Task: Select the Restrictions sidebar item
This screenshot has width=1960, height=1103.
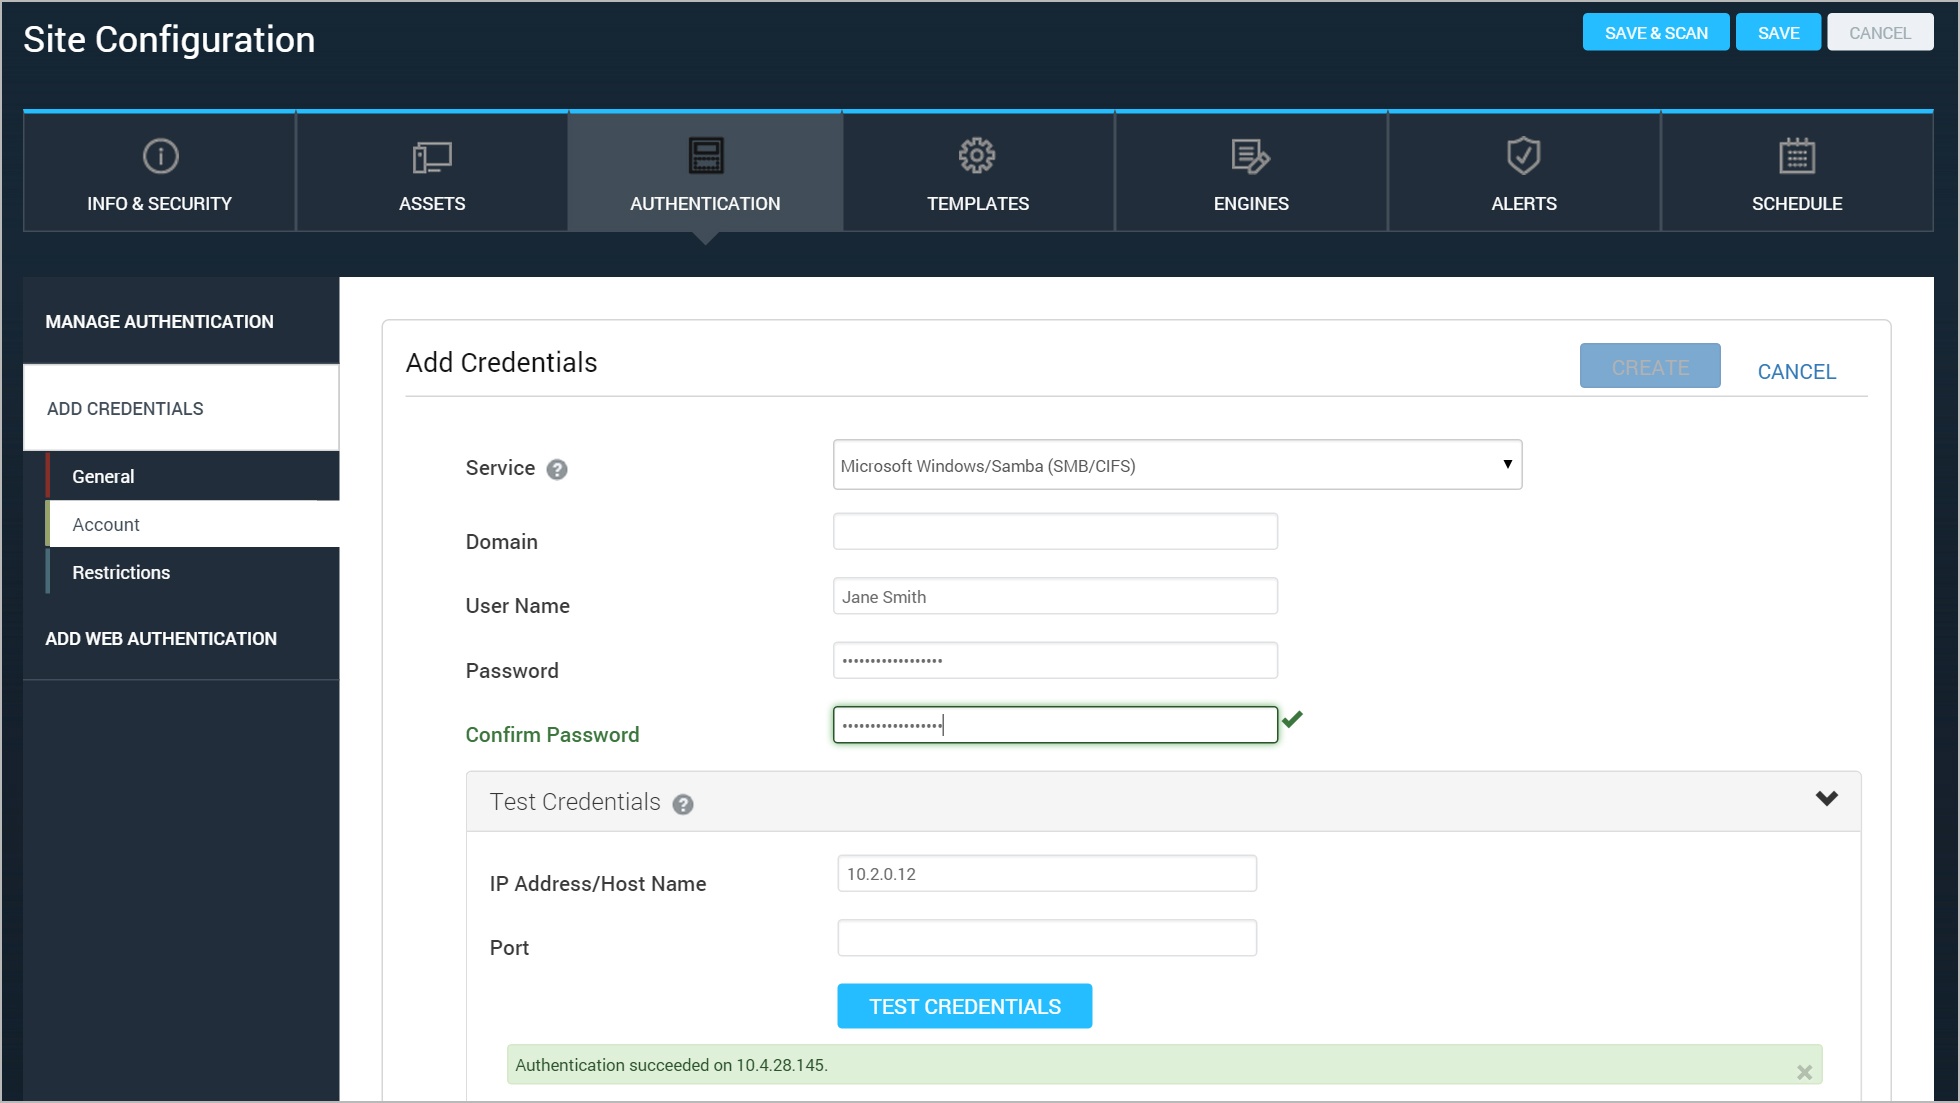Action: [121, 572]
